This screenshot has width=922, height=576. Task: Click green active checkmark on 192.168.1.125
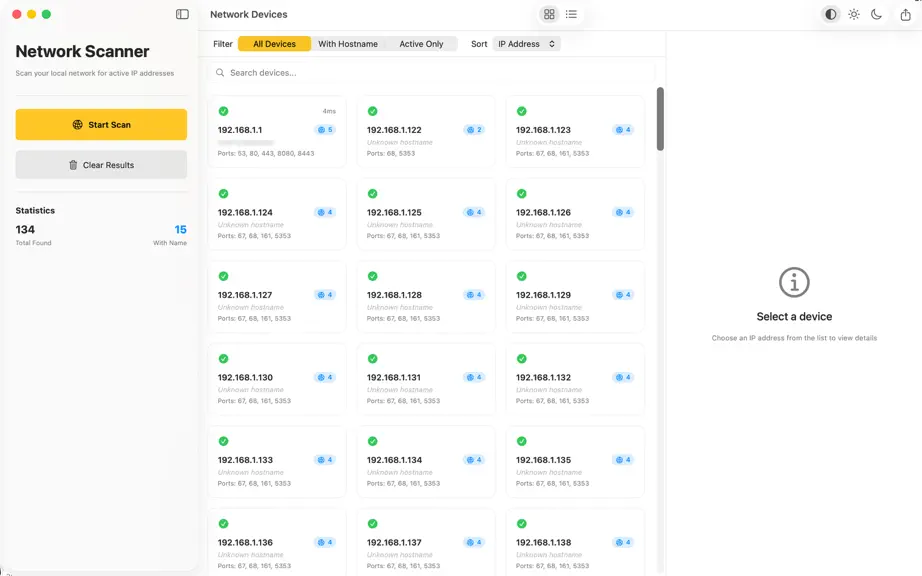coord(372,193)
